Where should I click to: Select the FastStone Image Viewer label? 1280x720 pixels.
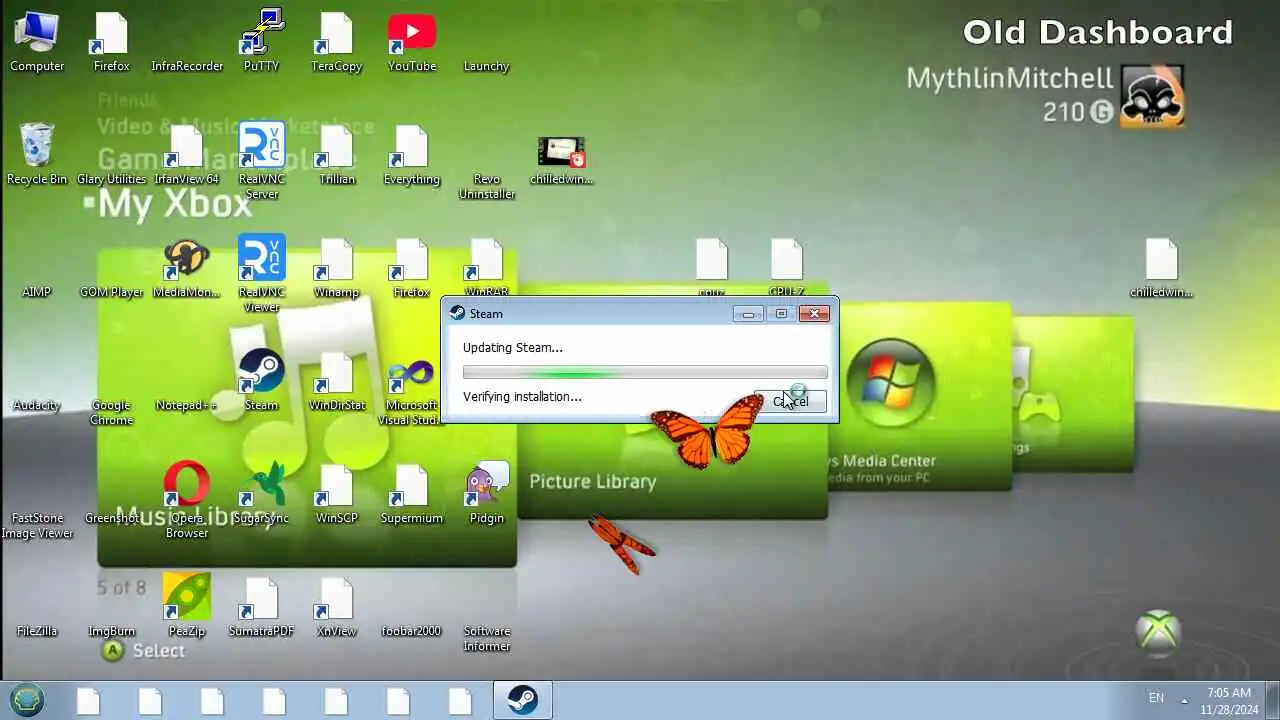(x=37, y=525)
